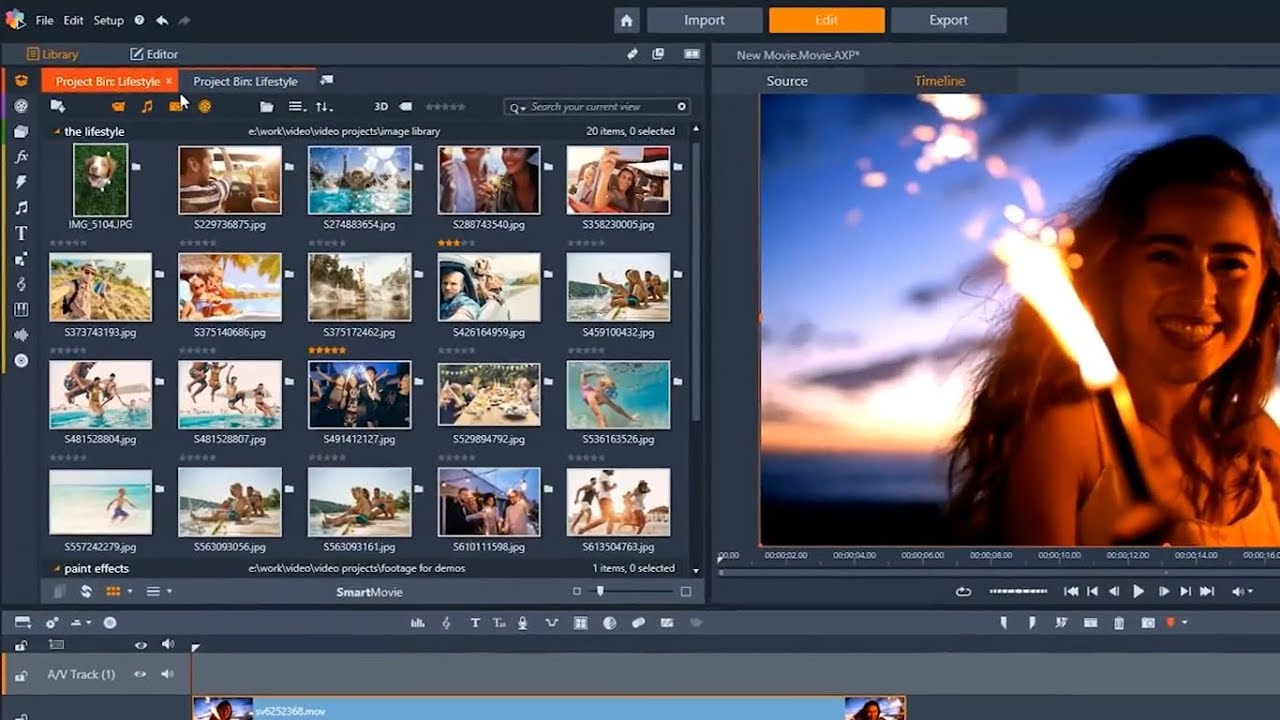Clear the library search field
1280x720 pixels.
click(682, 106)
